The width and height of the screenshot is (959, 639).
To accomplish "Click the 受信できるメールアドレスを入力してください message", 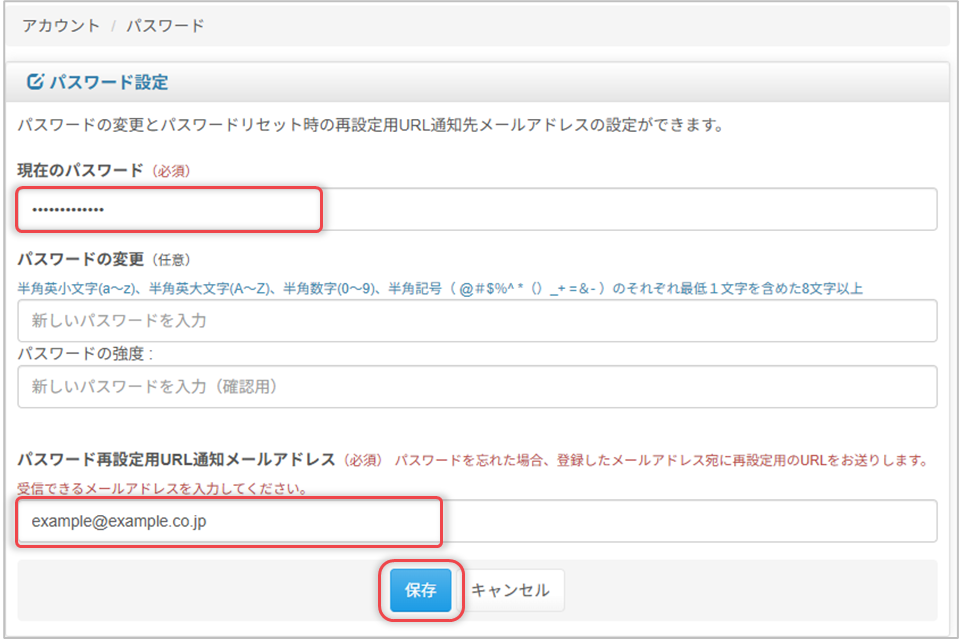I will tap(162, 489).
